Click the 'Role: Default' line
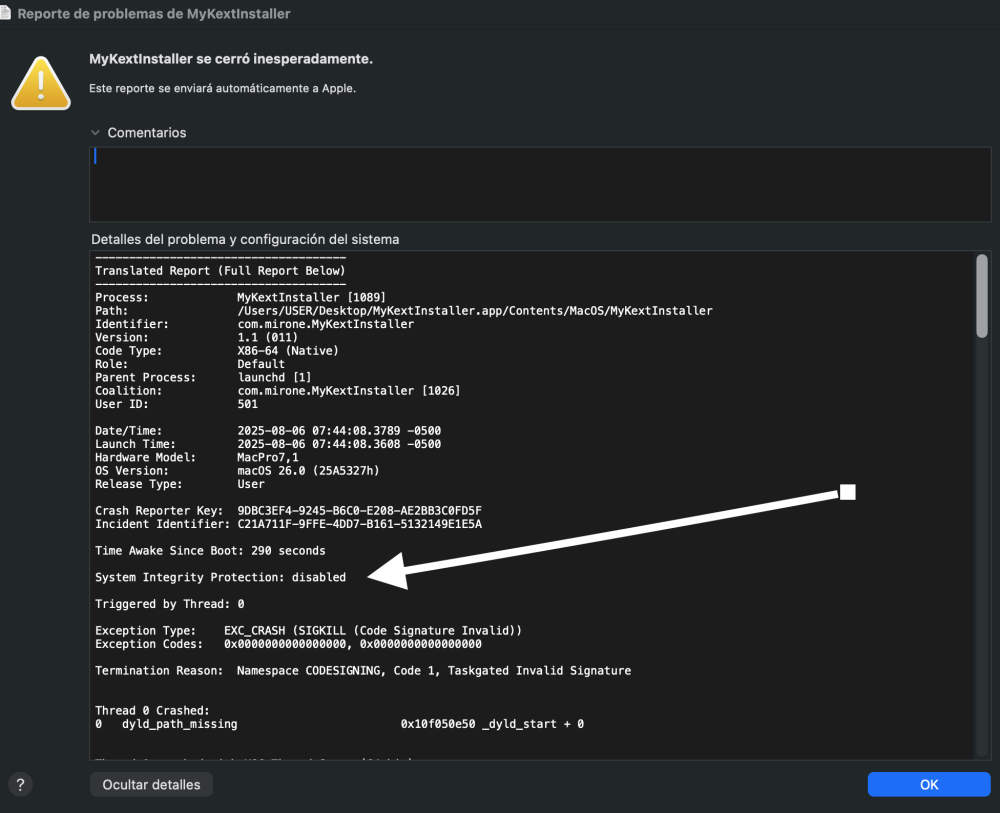 (190, 364)
